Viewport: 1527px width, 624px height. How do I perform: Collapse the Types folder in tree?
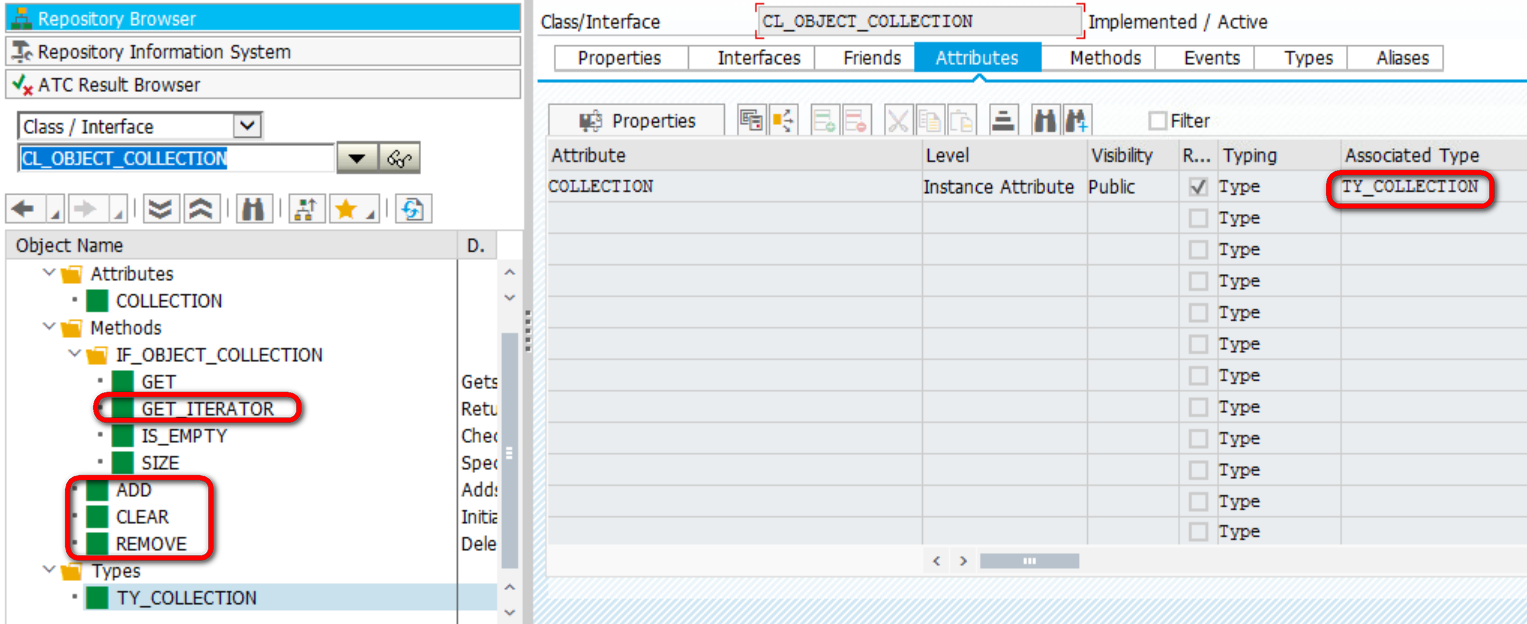(x=50, y=571)
